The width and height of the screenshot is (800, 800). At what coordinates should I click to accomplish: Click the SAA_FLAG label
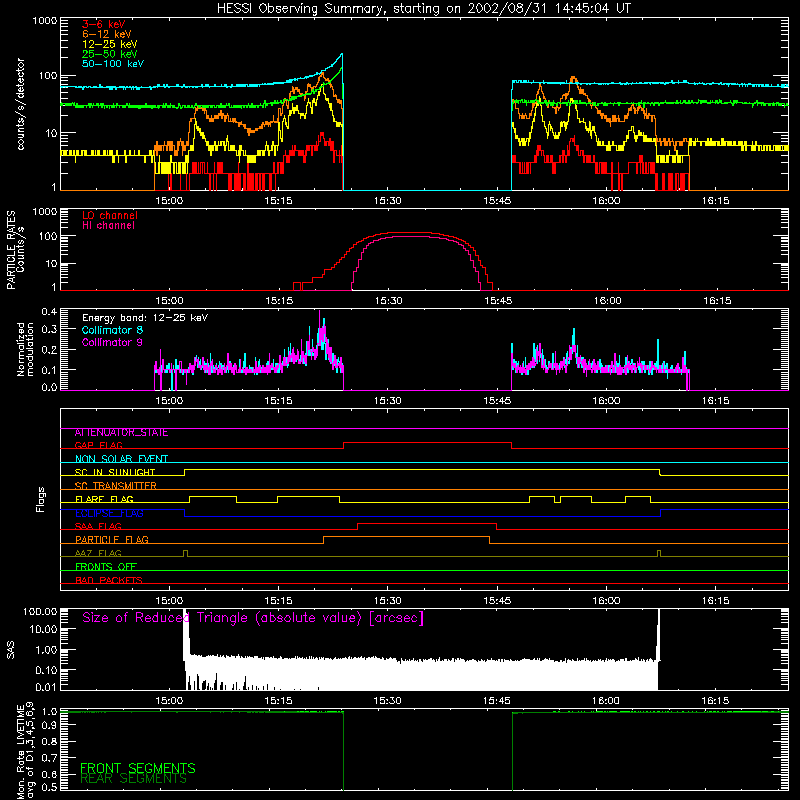(98, 526)
